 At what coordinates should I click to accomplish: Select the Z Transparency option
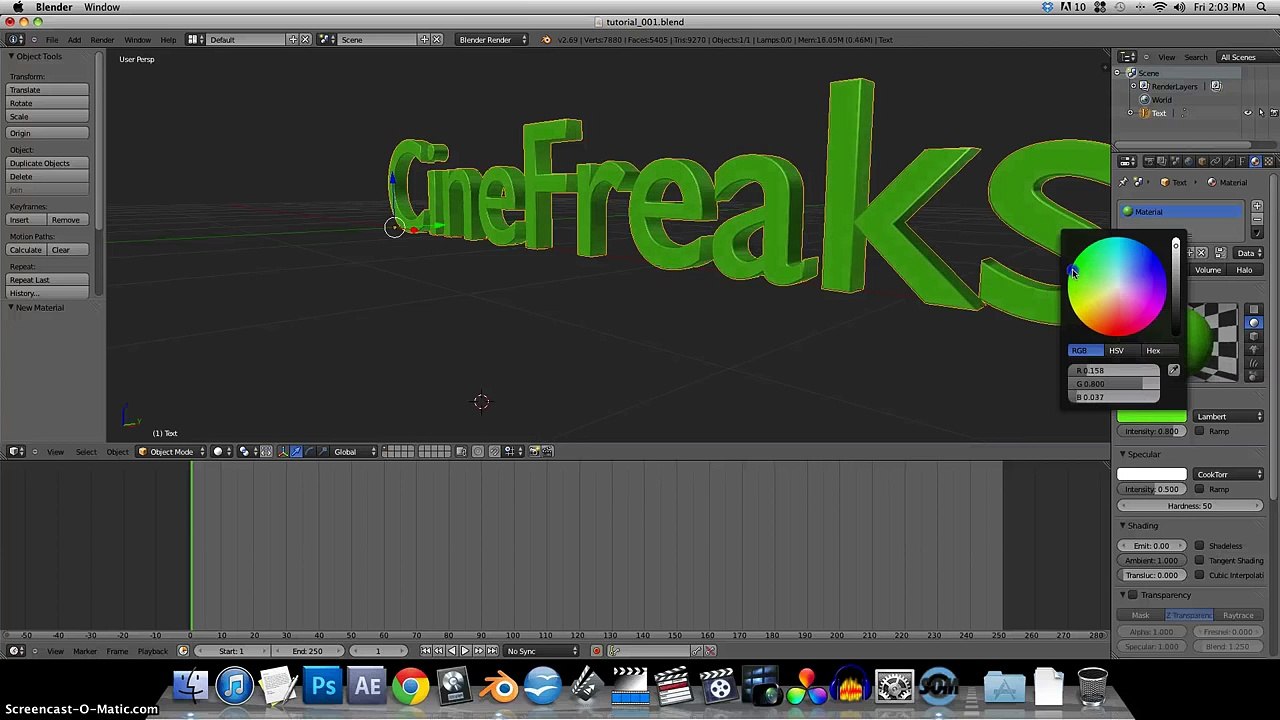tap(1189, 615)
